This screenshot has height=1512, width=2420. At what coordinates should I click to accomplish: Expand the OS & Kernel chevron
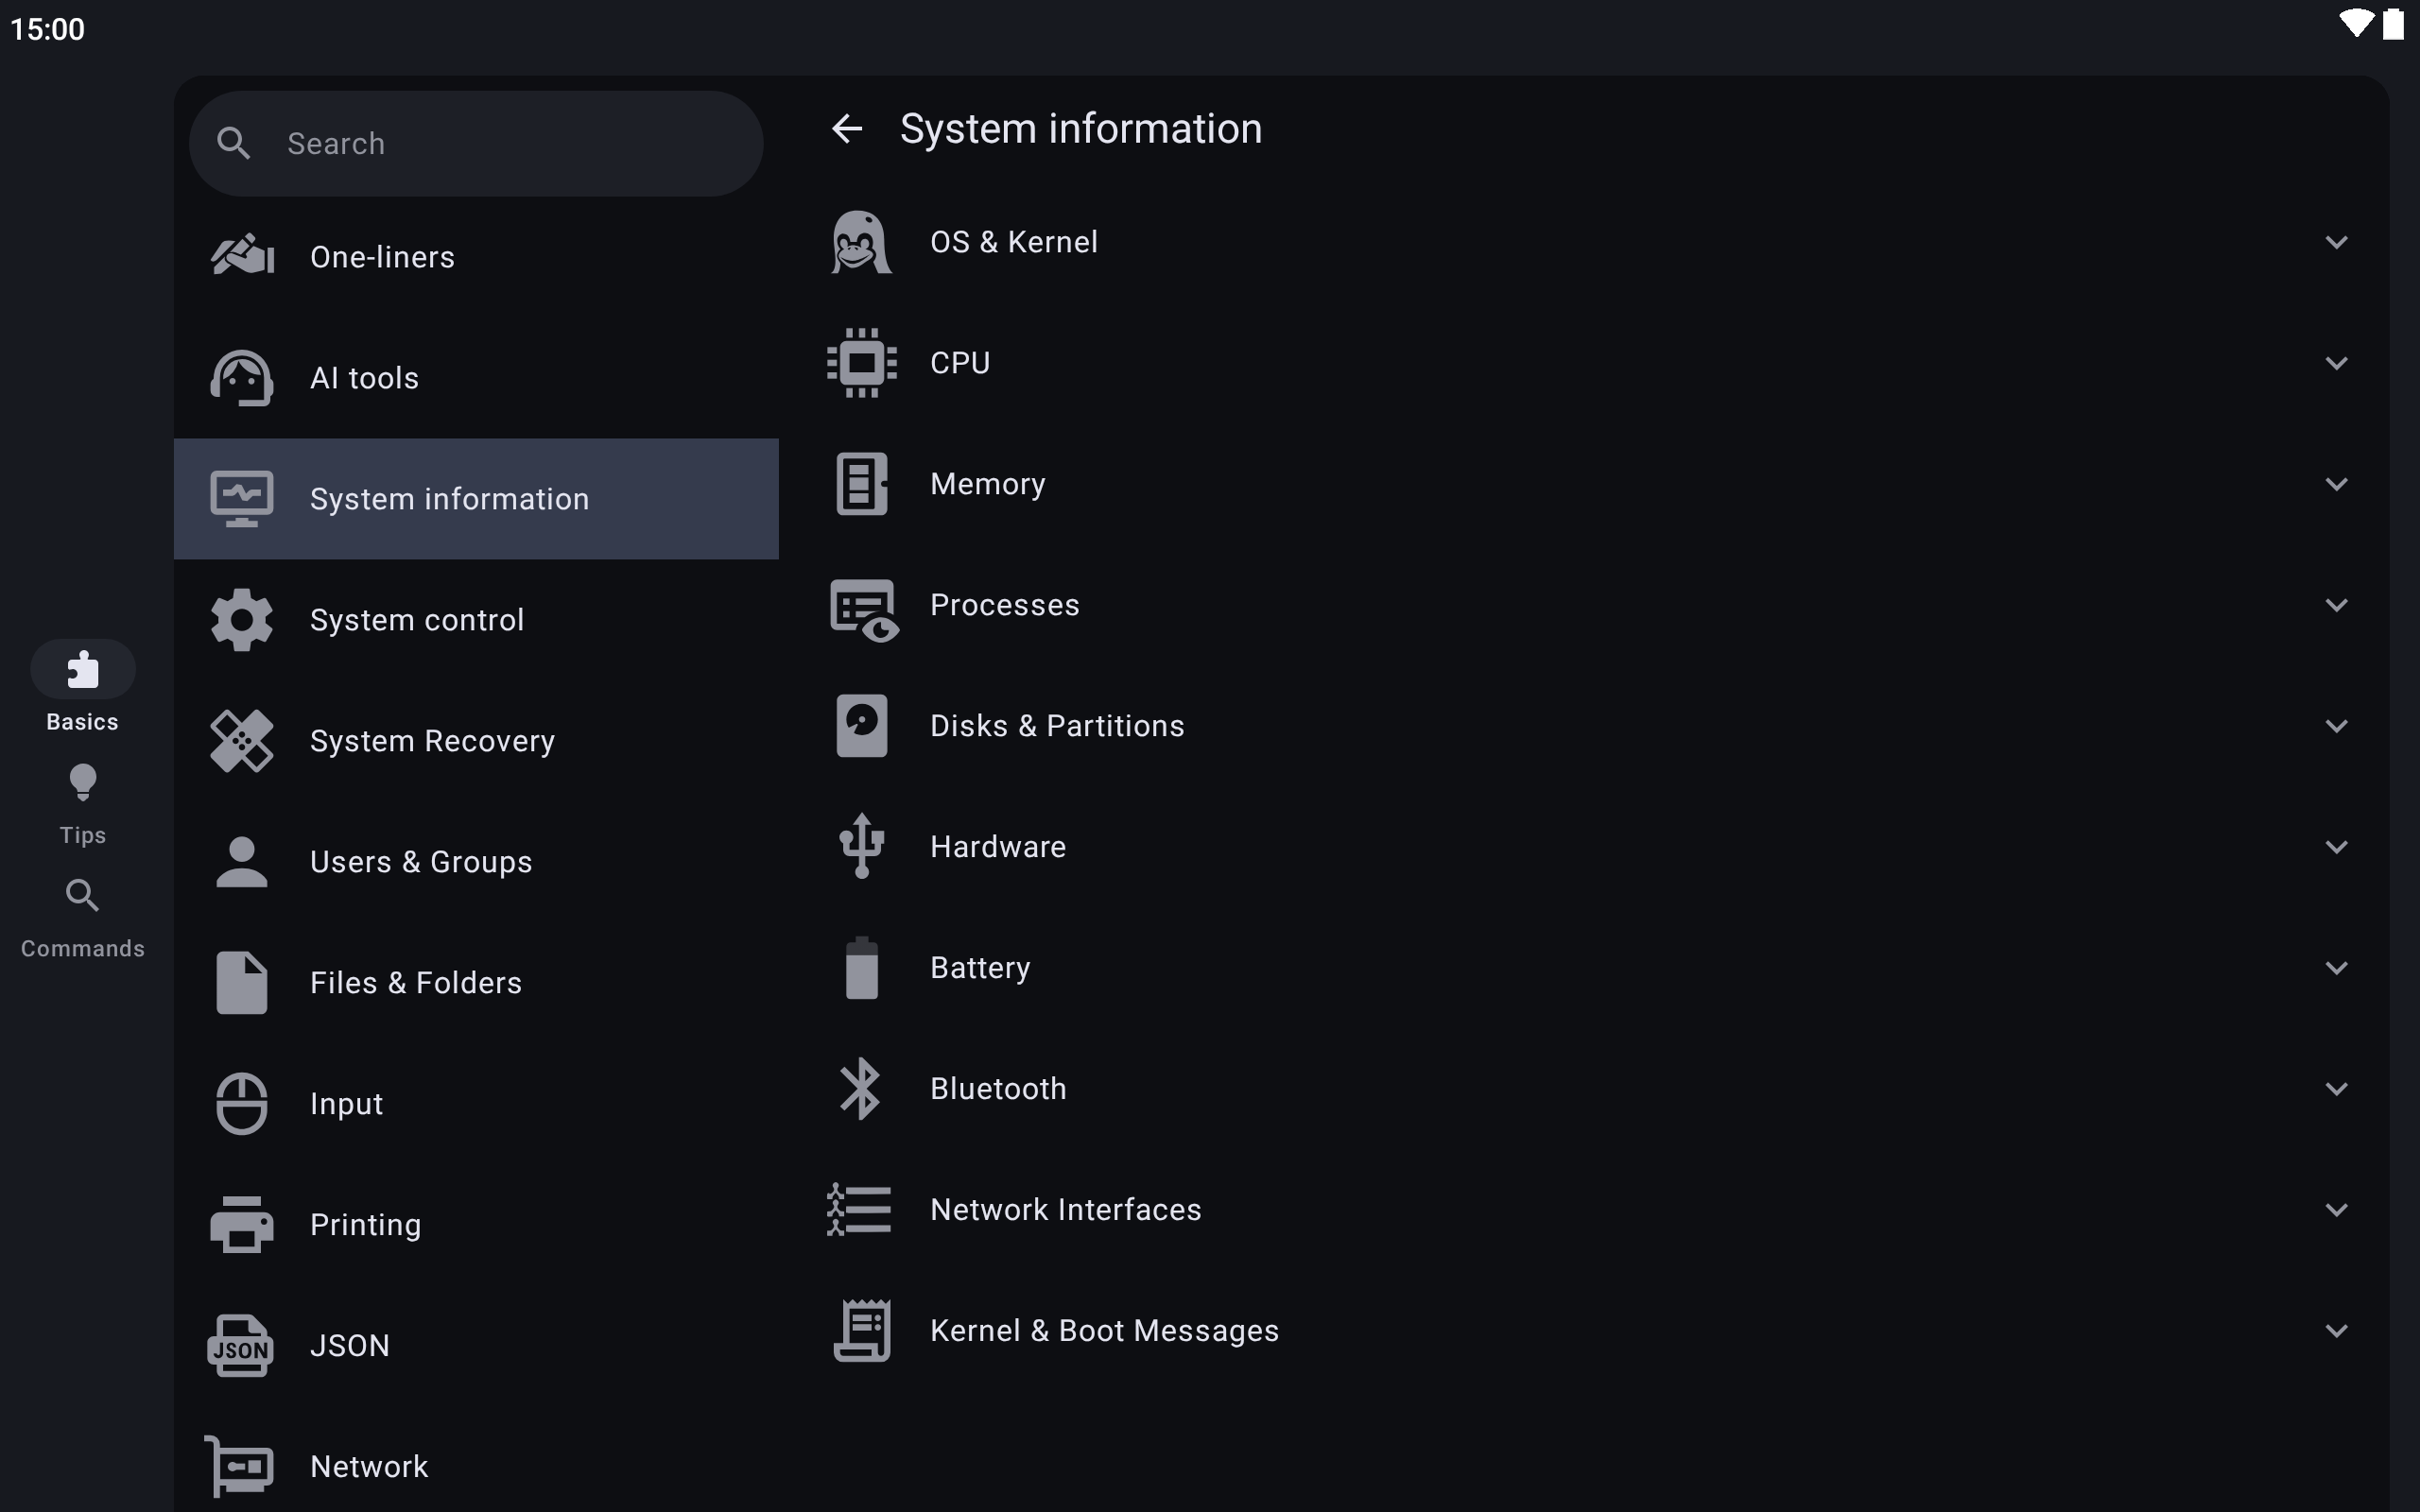tap(2336, 242)
